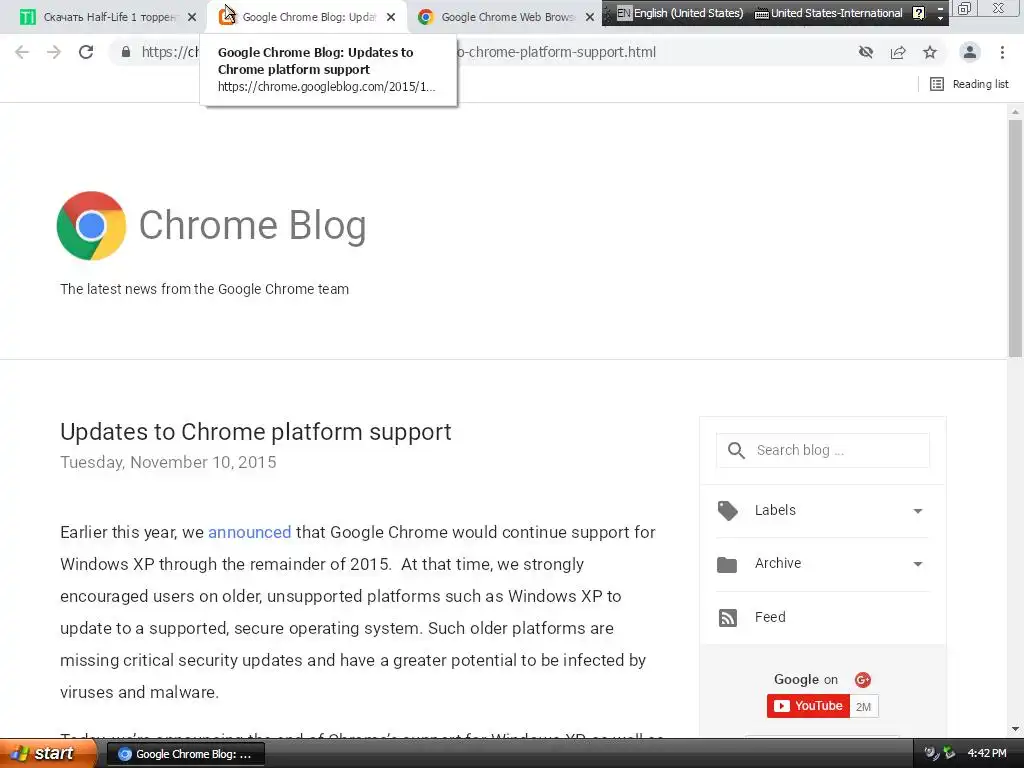Click the Chrome logo in blog header
Image resolution: width=1024 pixels, height=768 pixels.
point(91,225)
